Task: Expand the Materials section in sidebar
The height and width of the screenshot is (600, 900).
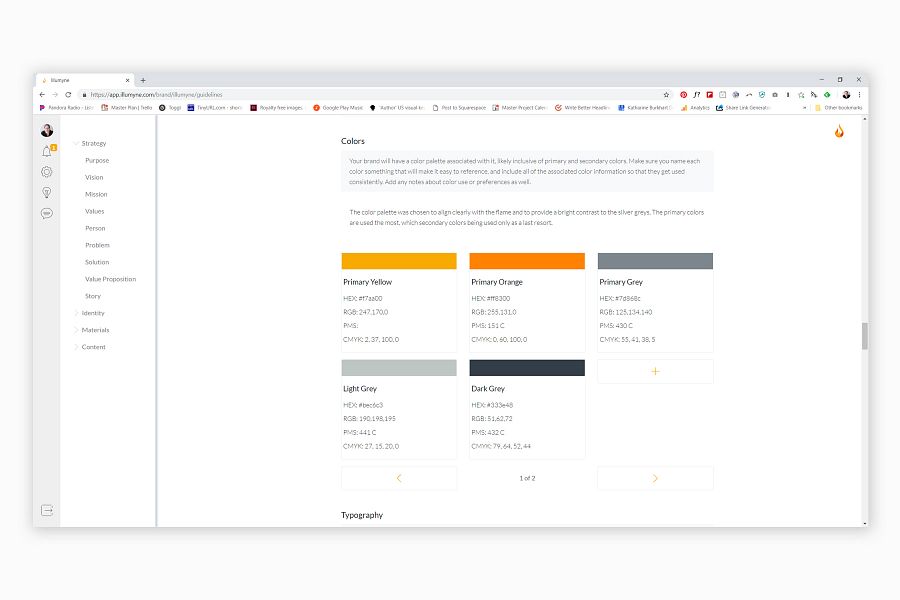Action: 76,330
